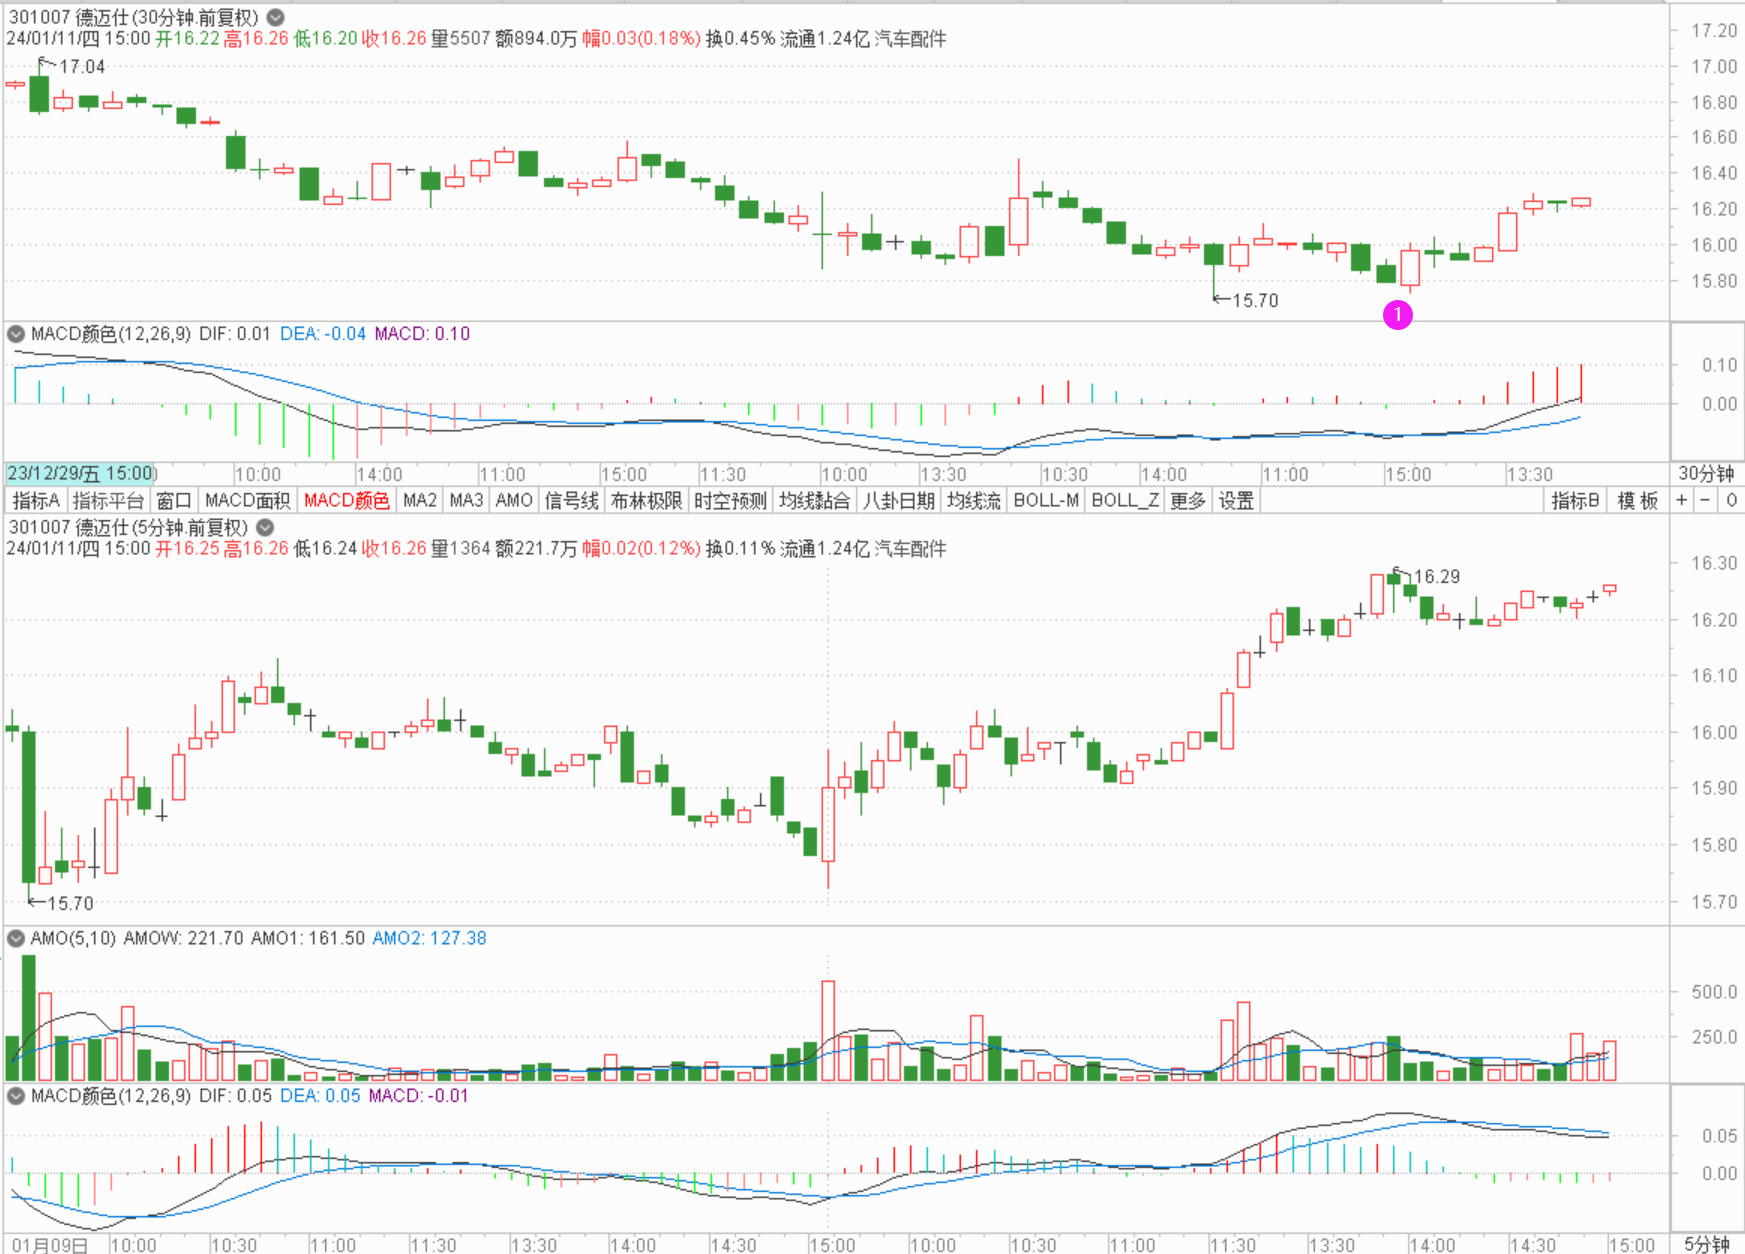Image resolution: width=1745 pixels, height=1254 pixels.
Task: Switch to the BOLL-M indicator tab
Action: [x=1046, y=501]
